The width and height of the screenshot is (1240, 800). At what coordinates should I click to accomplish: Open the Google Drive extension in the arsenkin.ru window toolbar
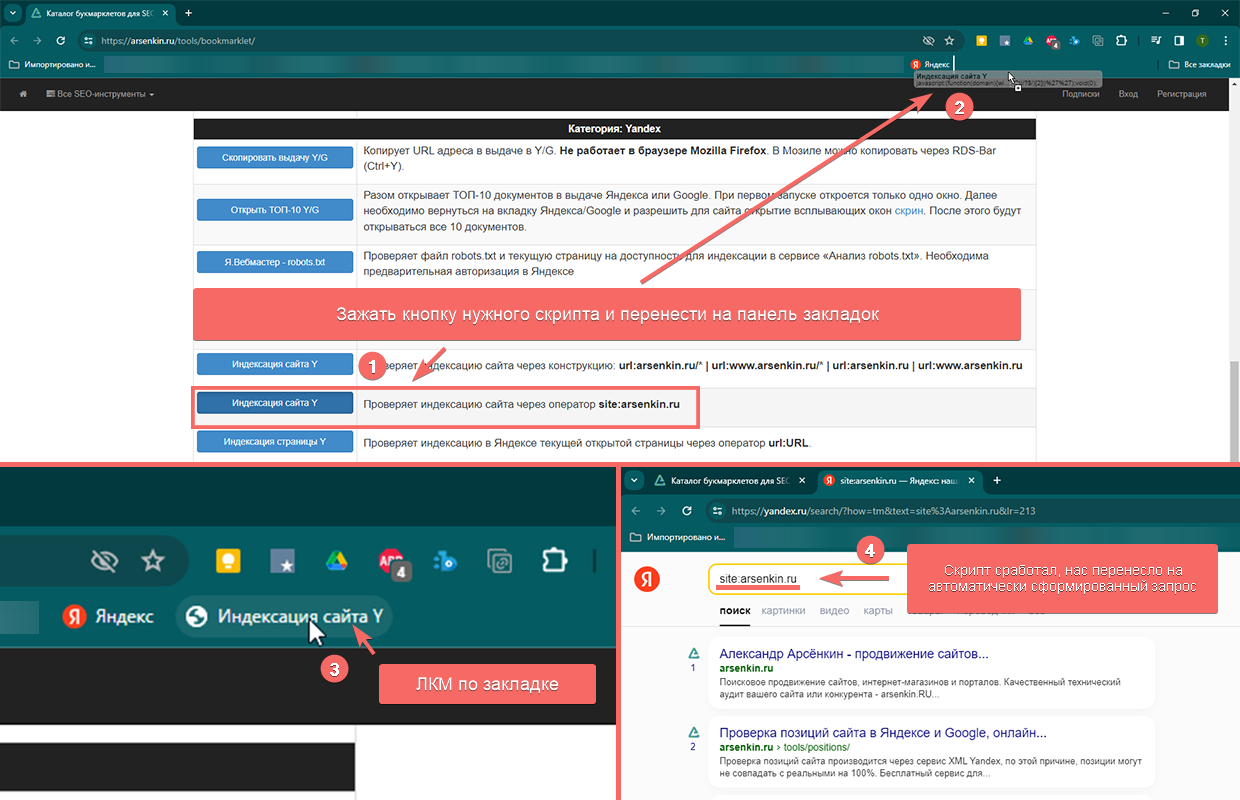click(1028, 41)
